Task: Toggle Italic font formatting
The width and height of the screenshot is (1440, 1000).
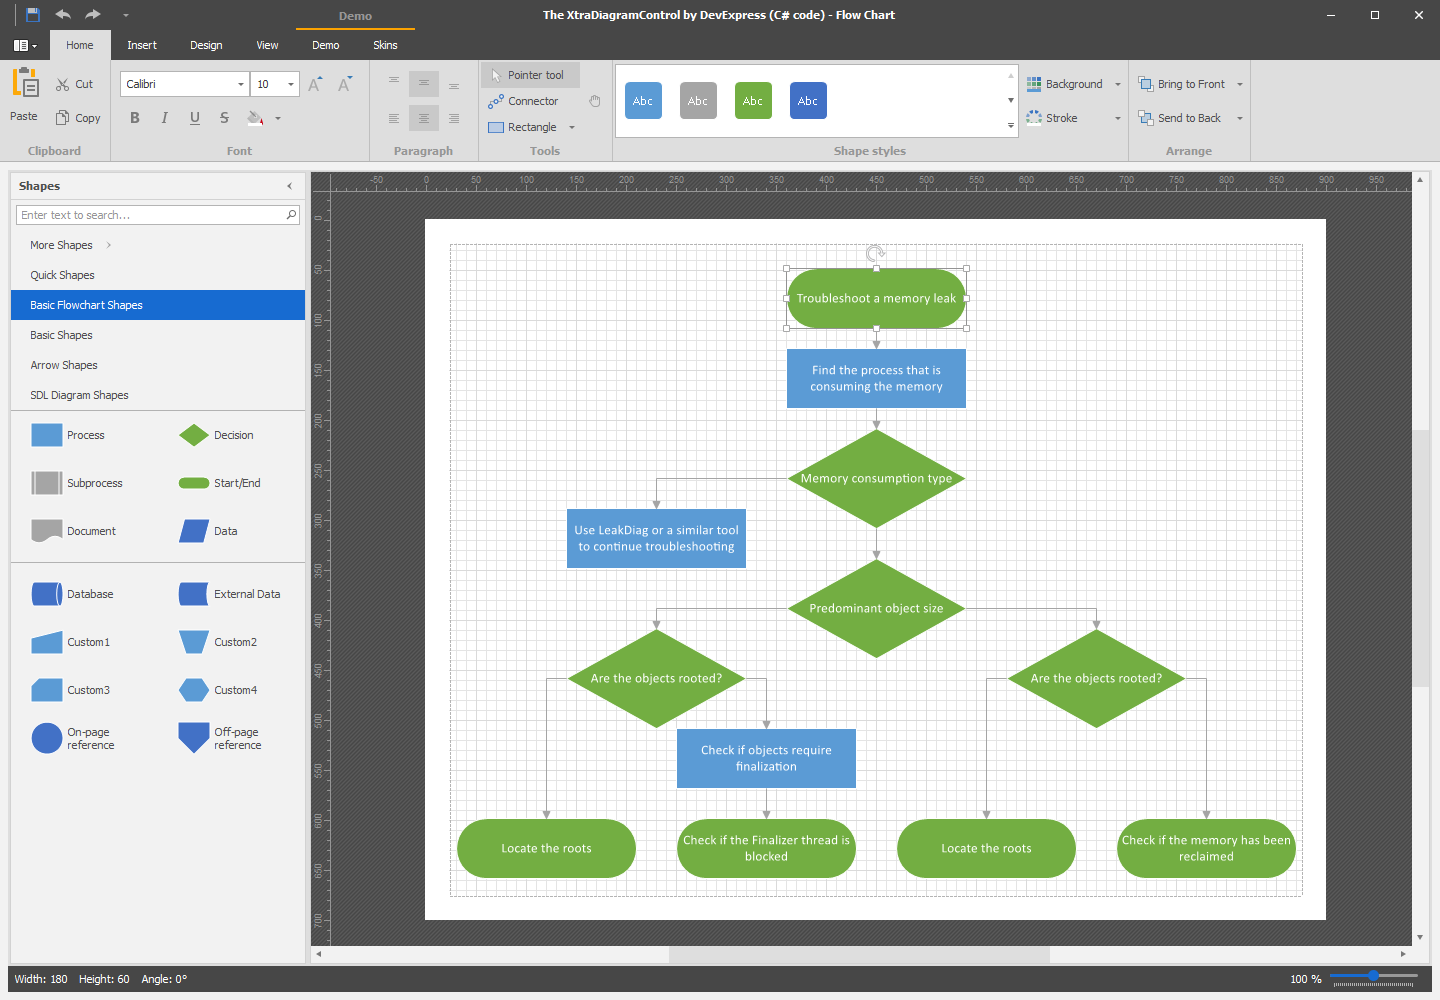Action: pyautogui.click(x=165, y=118)
